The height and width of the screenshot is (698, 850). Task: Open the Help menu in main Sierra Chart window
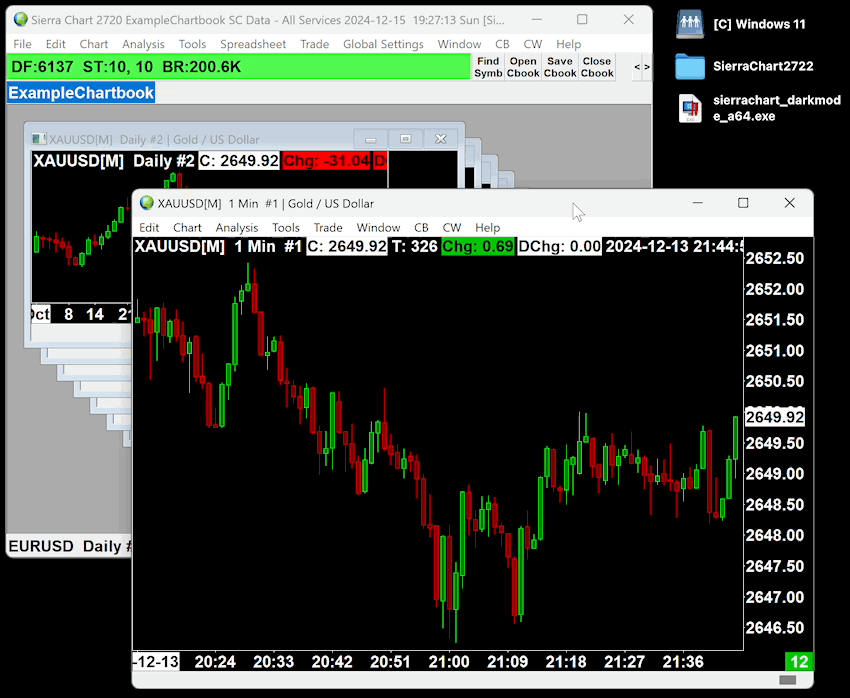568,44
